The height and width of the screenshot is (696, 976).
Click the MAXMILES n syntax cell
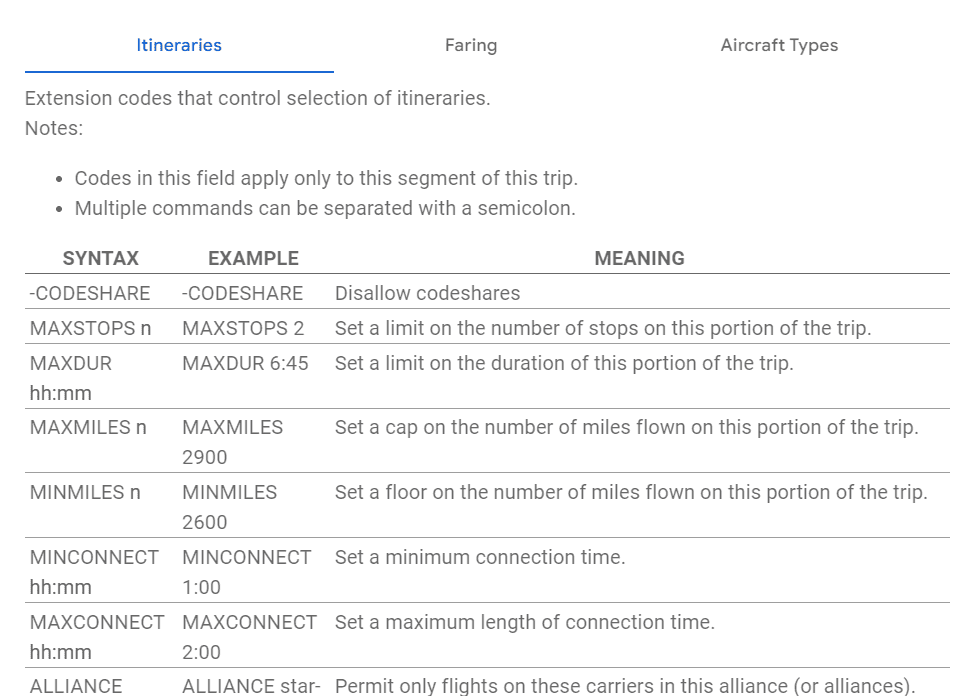[88, 427]
